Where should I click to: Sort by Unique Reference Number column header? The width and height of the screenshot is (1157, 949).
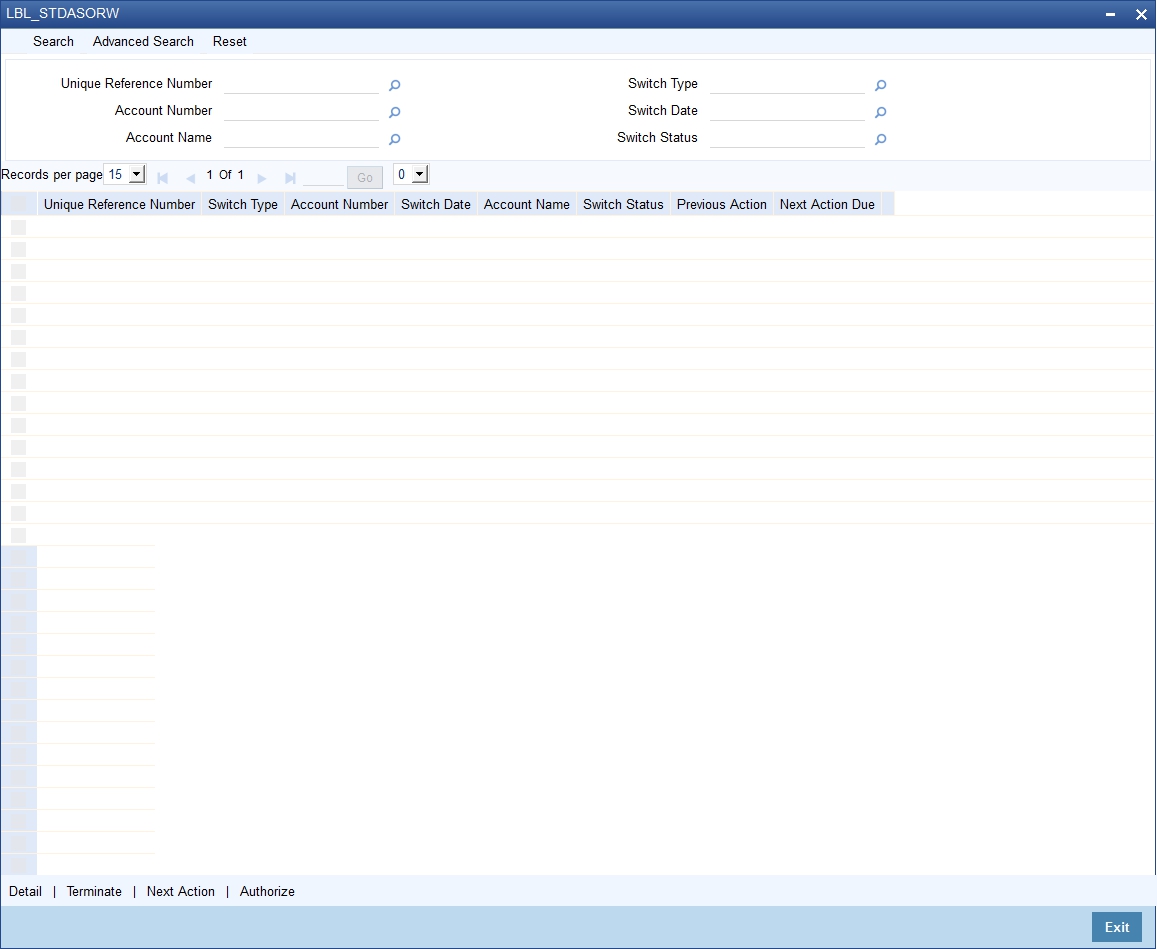click(120, 204)
